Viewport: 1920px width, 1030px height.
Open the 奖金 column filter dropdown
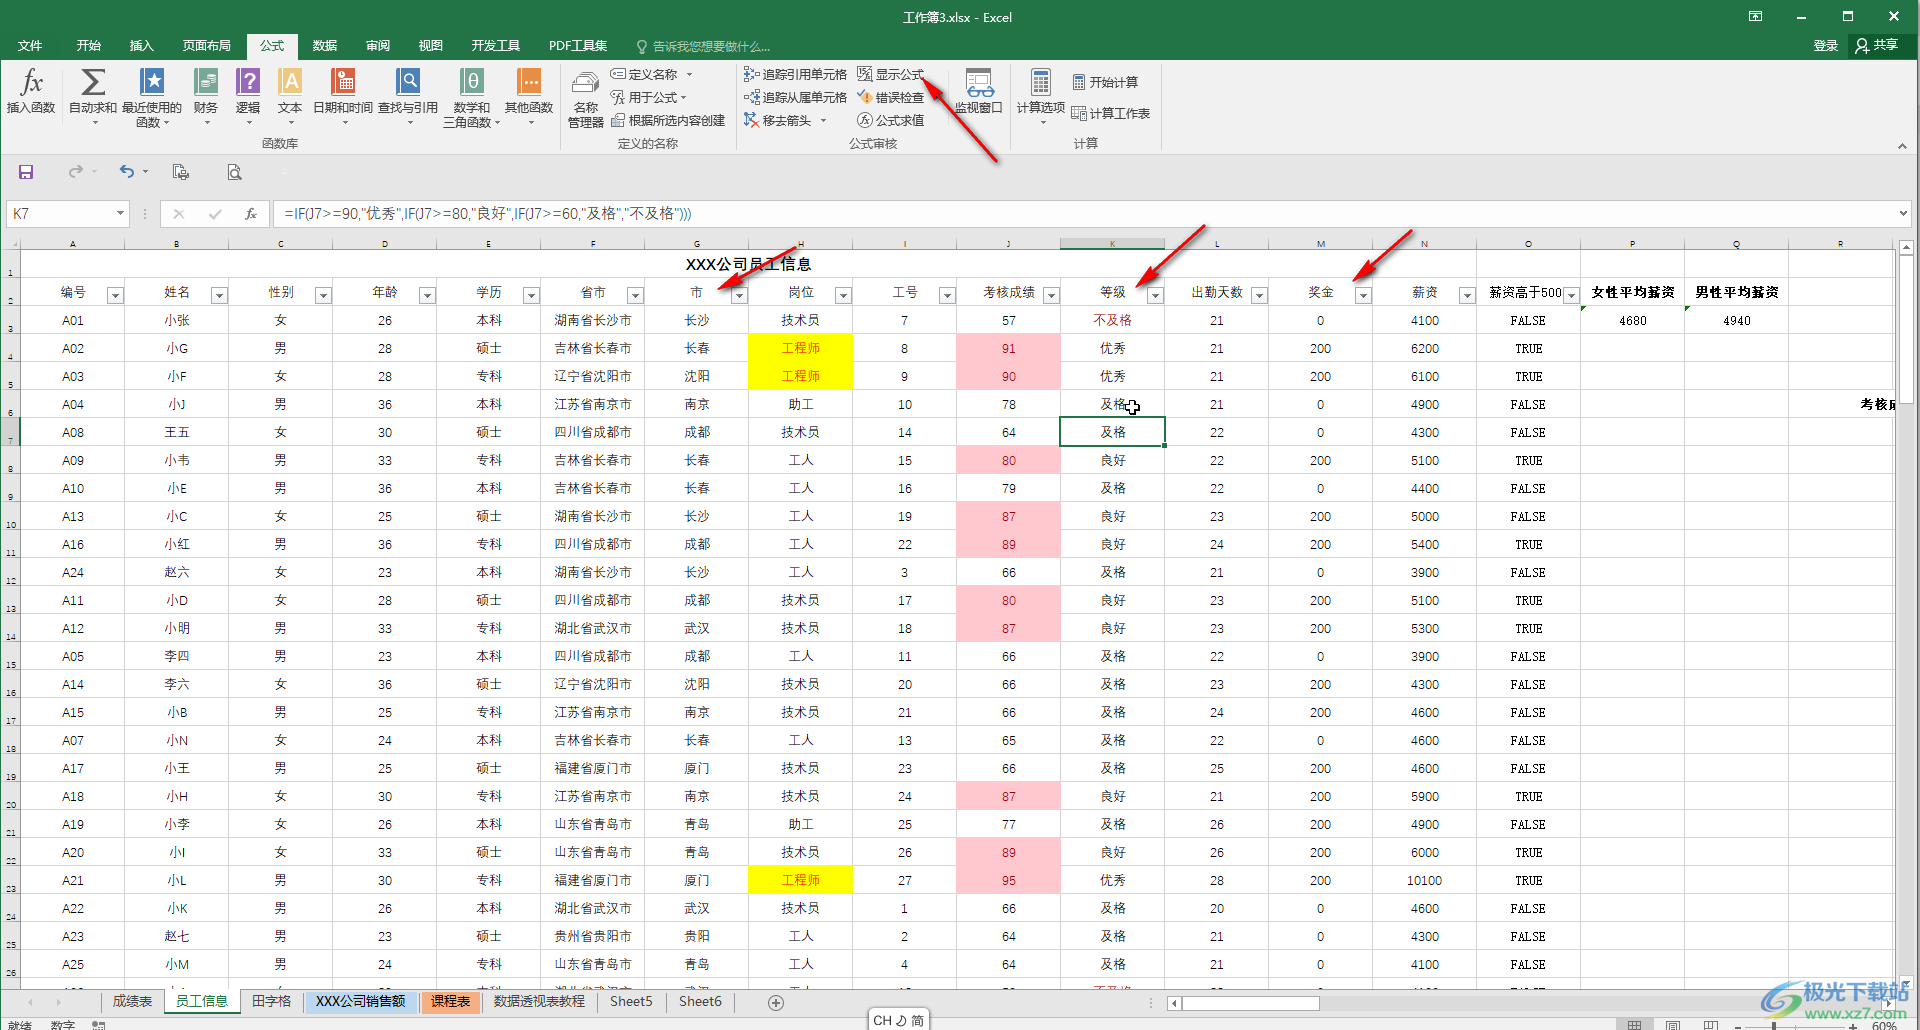1363,295
